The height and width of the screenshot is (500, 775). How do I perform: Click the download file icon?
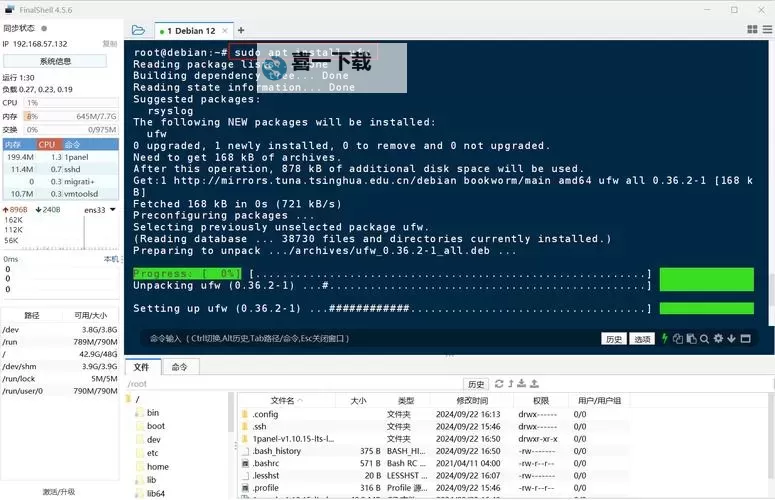tap(521, 383)
